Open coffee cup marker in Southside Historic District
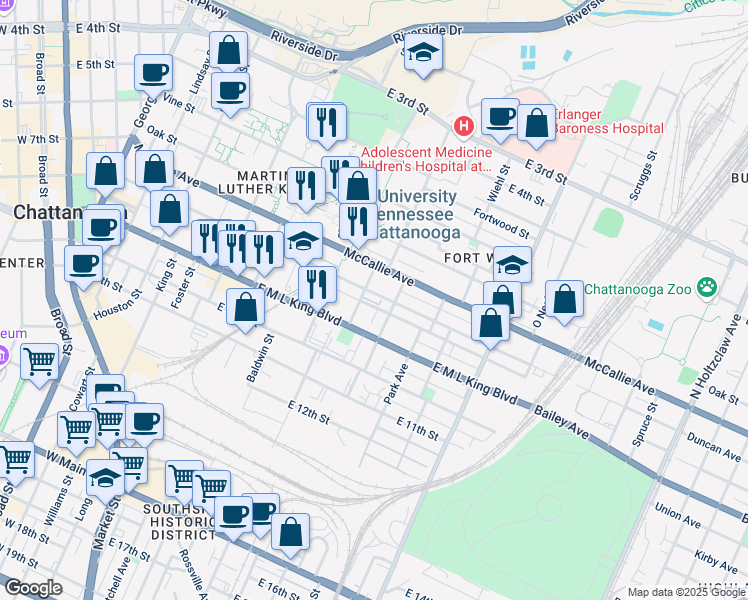 (x=233, y=516)
